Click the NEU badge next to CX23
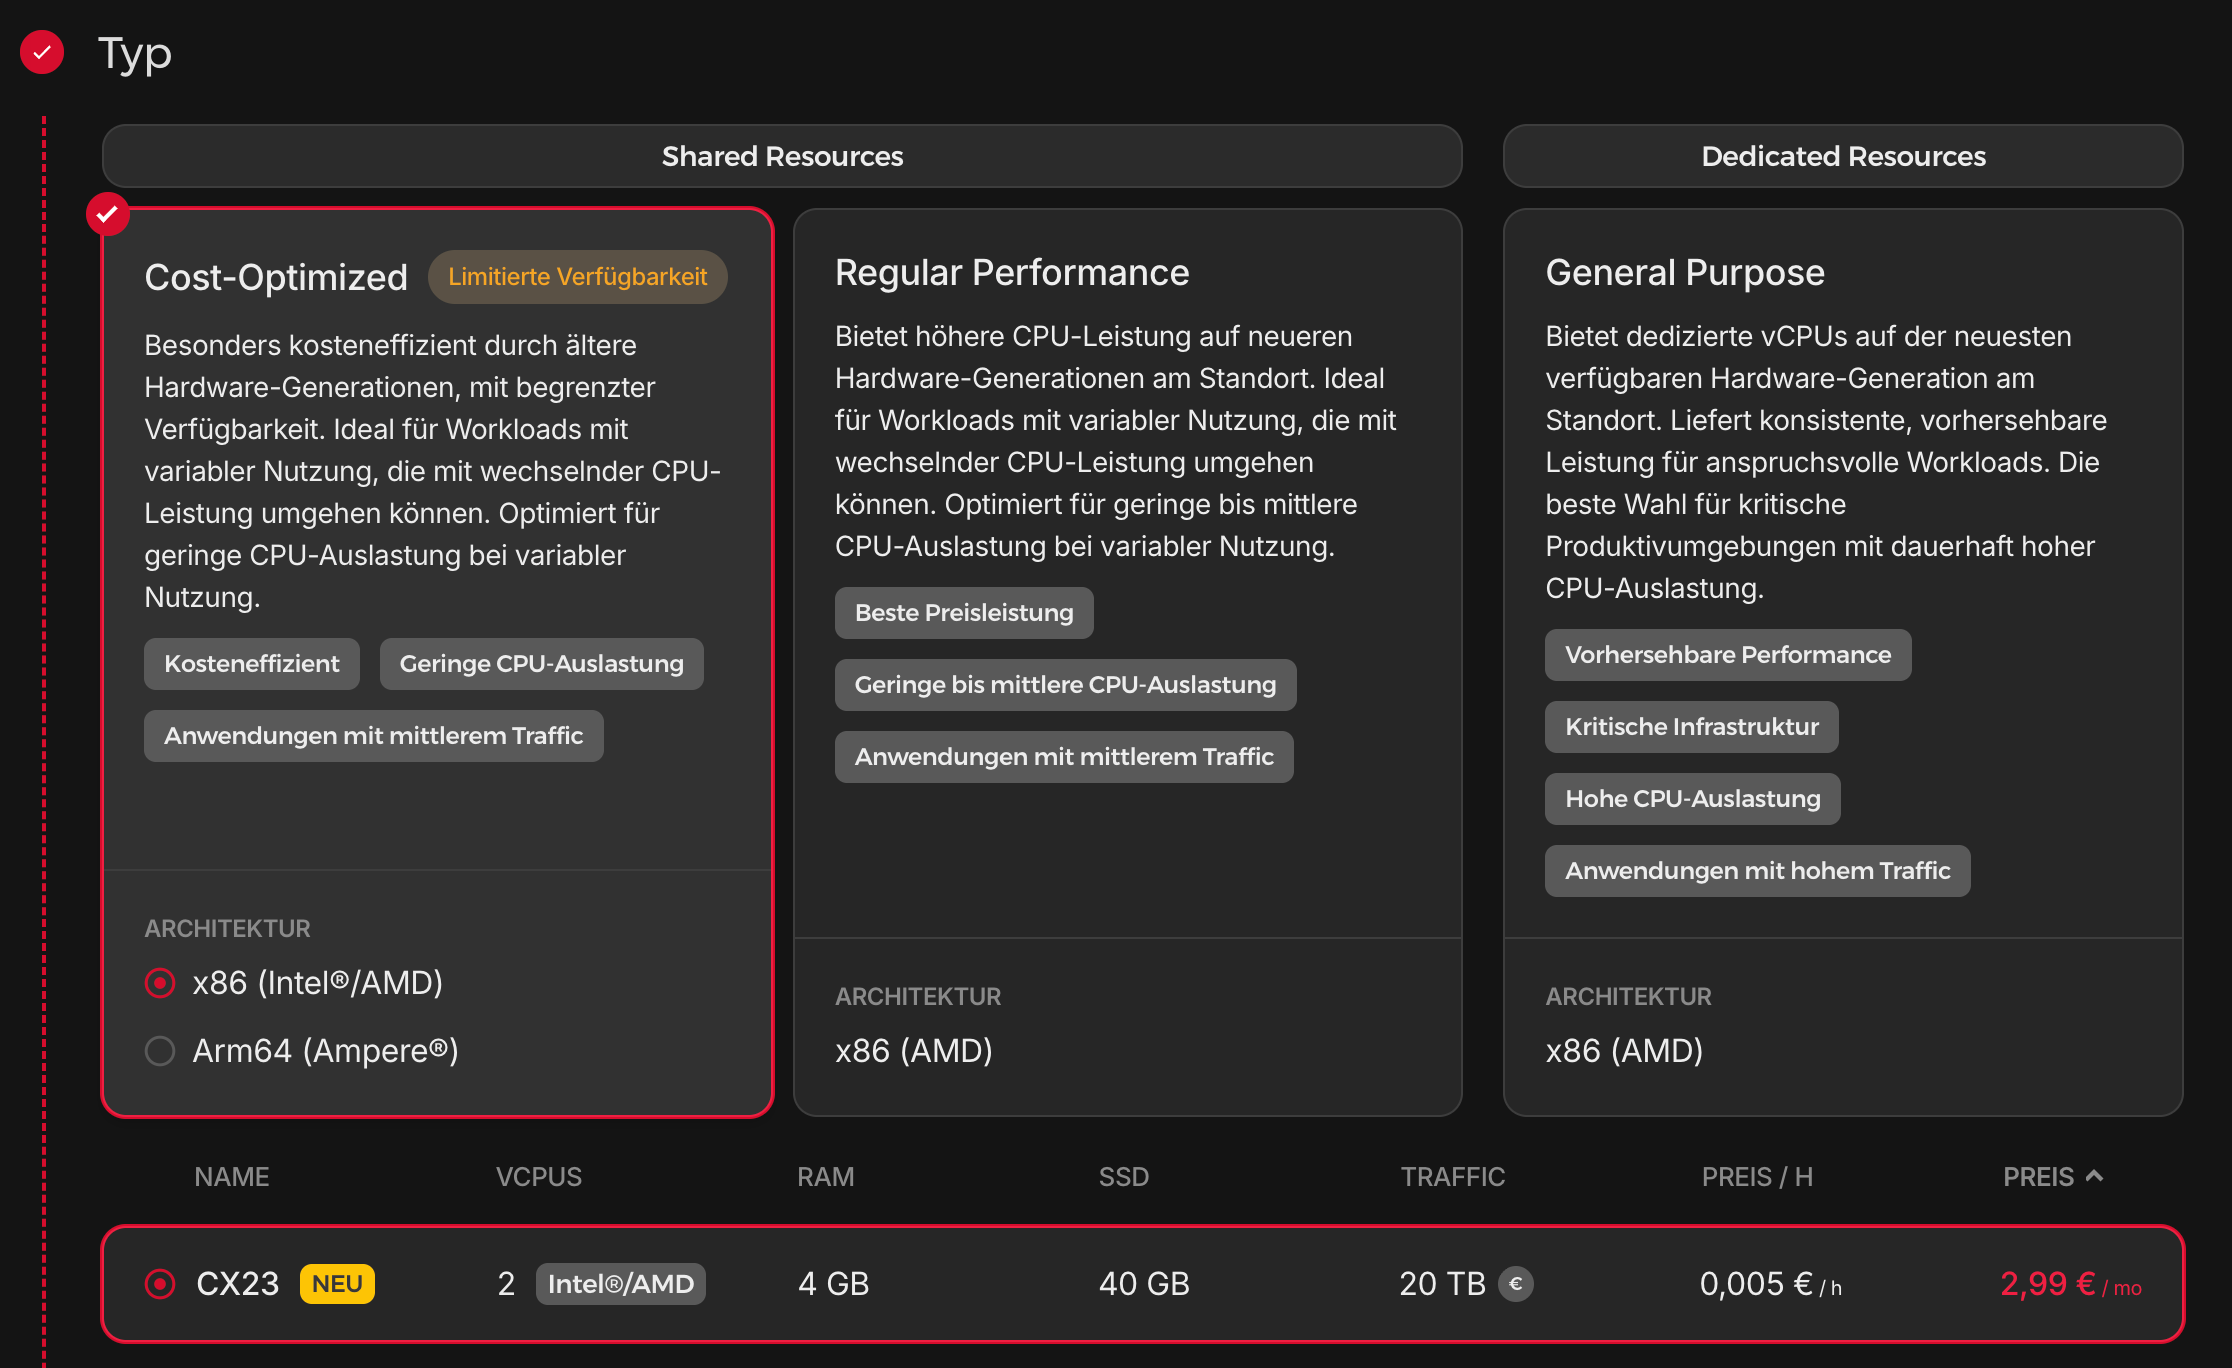Image resolution: width=2232 pixels, height=1368 pixels. pos(337,1284)
